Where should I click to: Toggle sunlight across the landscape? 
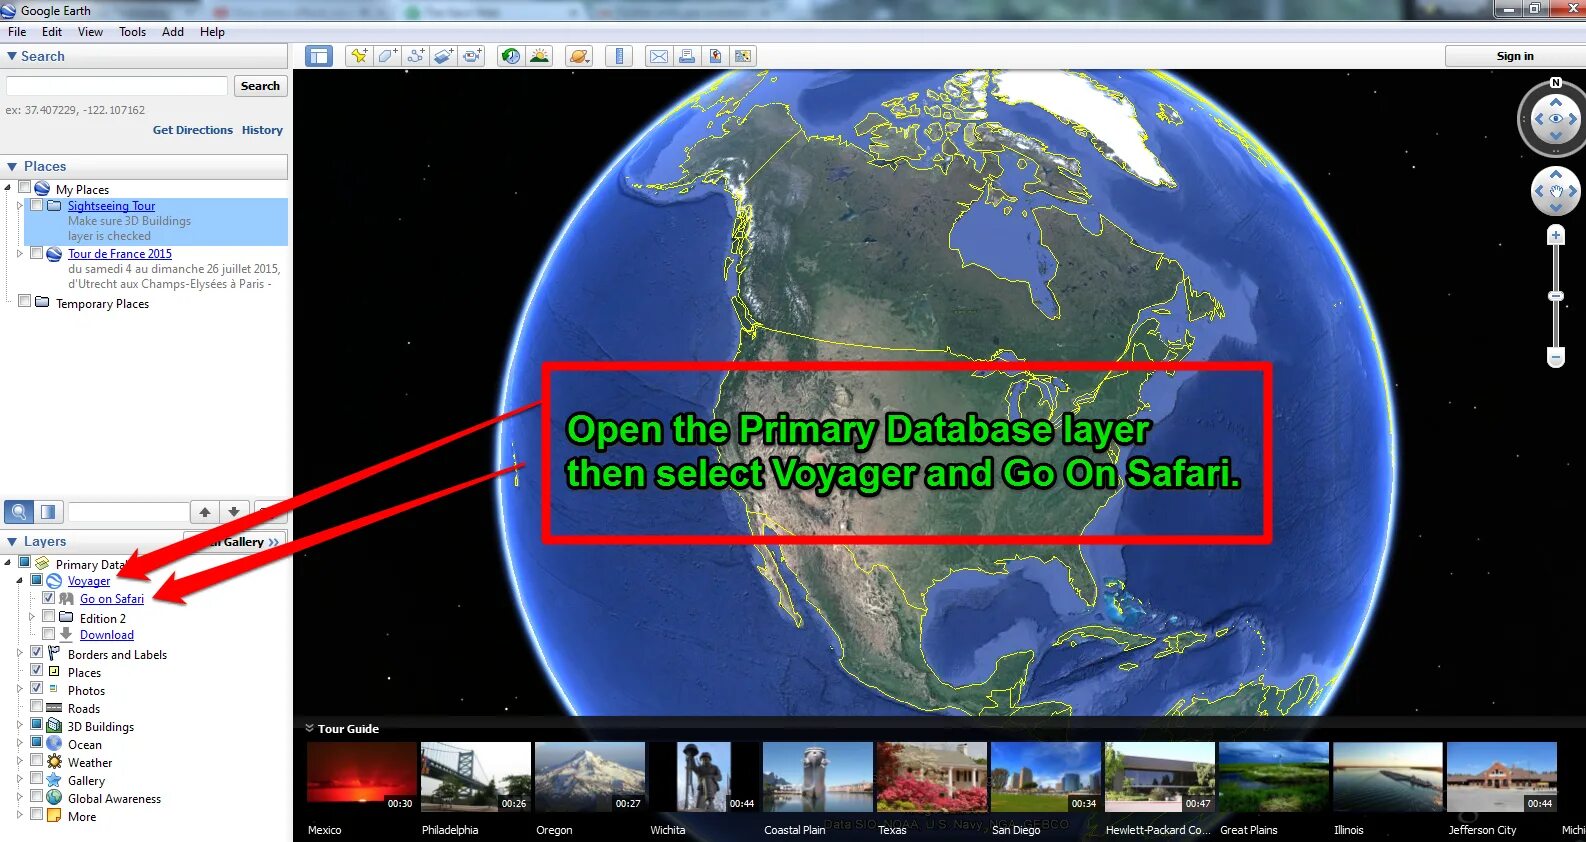click(540, 56)
